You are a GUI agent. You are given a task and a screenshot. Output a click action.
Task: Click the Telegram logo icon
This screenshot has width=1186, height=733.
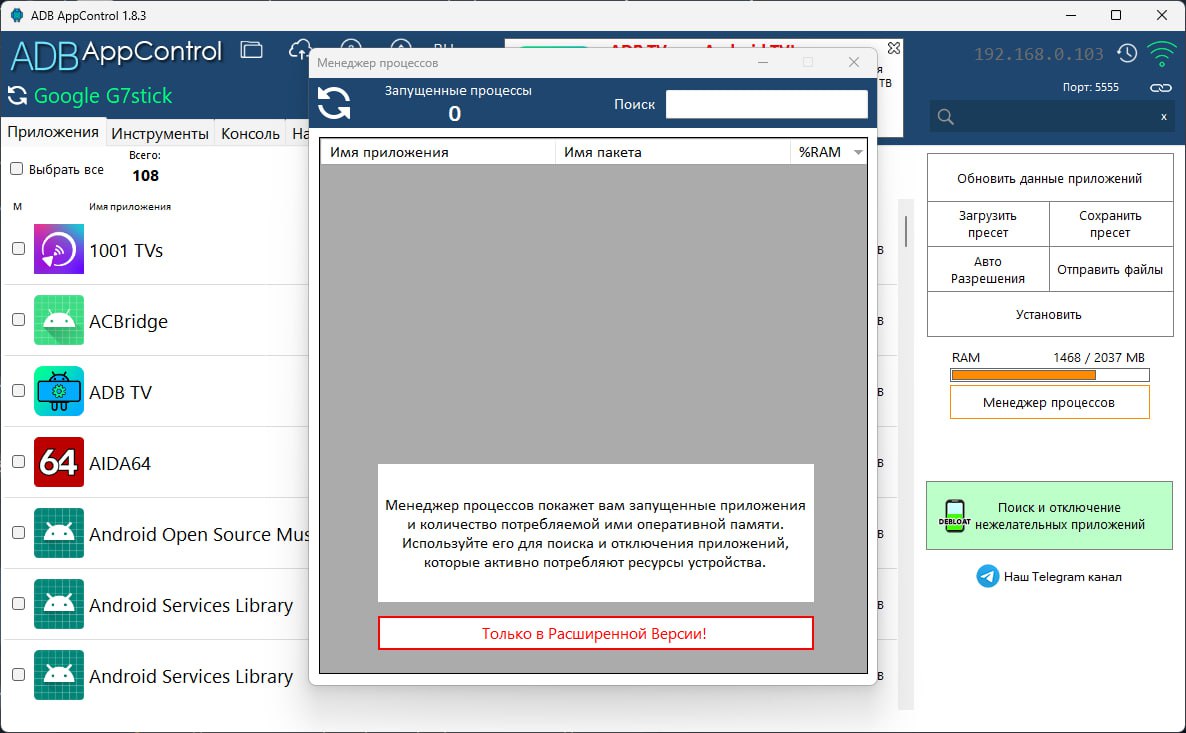pyautogui.click(x=987, y=576)
